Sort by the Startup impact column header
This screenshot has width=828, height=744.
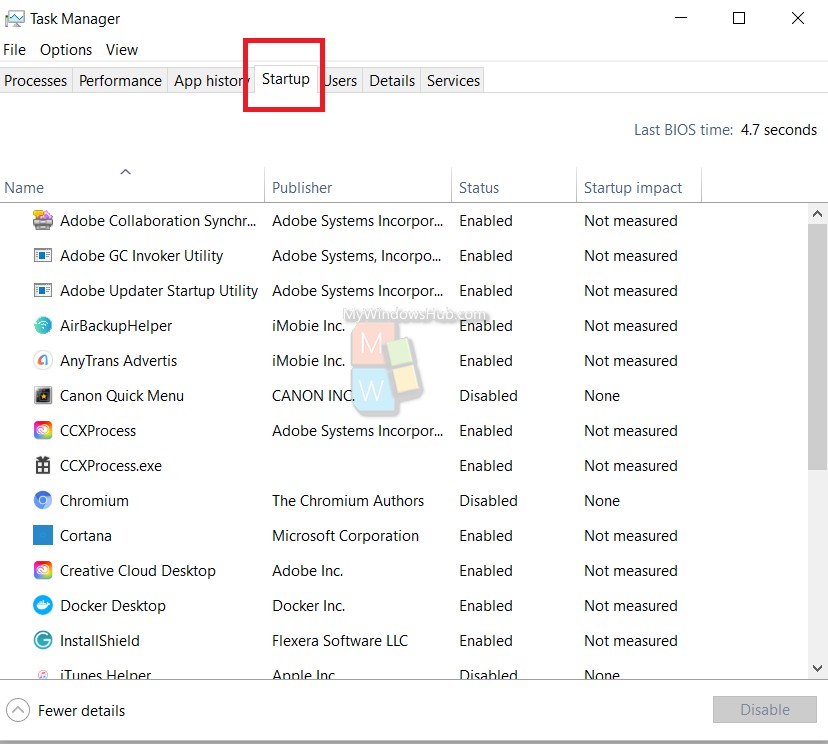point(639,185)
